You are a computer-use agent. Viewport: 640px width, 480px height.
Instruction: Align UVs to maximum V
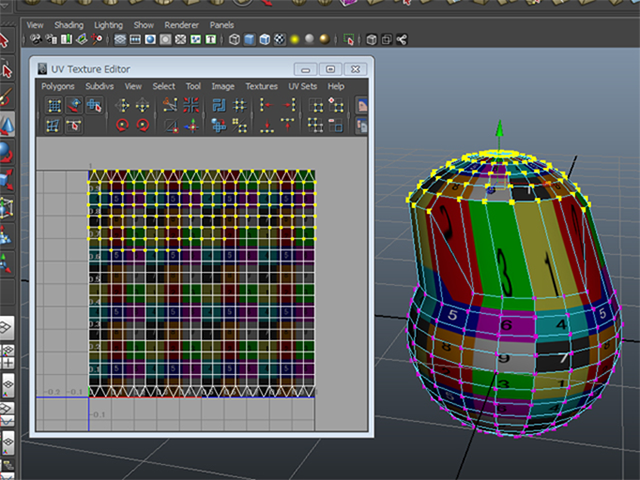(288, 124)
